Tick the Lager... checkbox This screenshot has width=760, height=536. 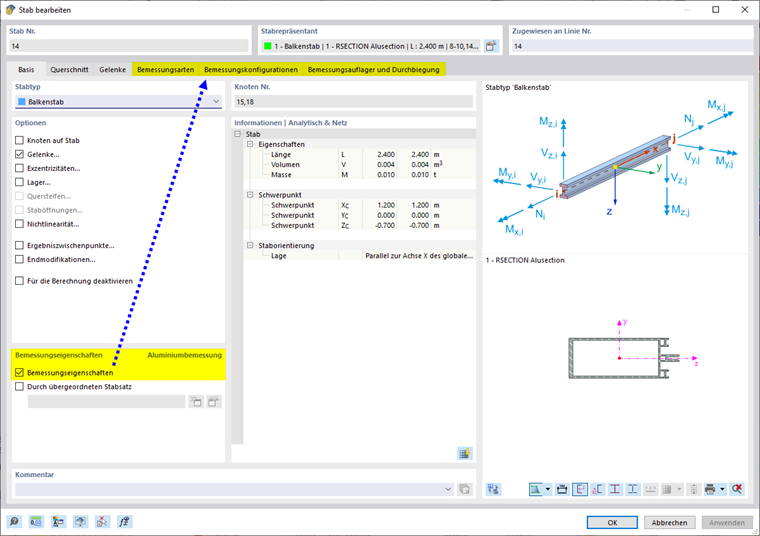pos(19,182)
